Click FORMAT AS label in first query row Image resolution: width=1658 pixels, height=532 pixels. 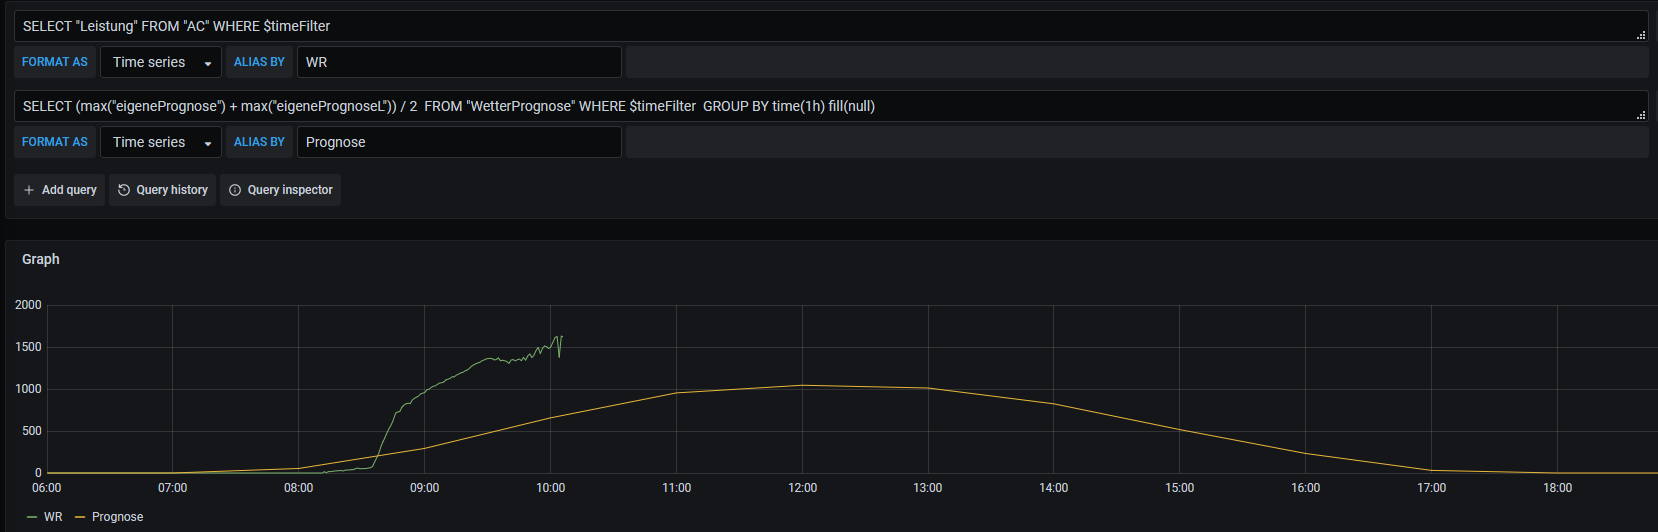(55, 62)
